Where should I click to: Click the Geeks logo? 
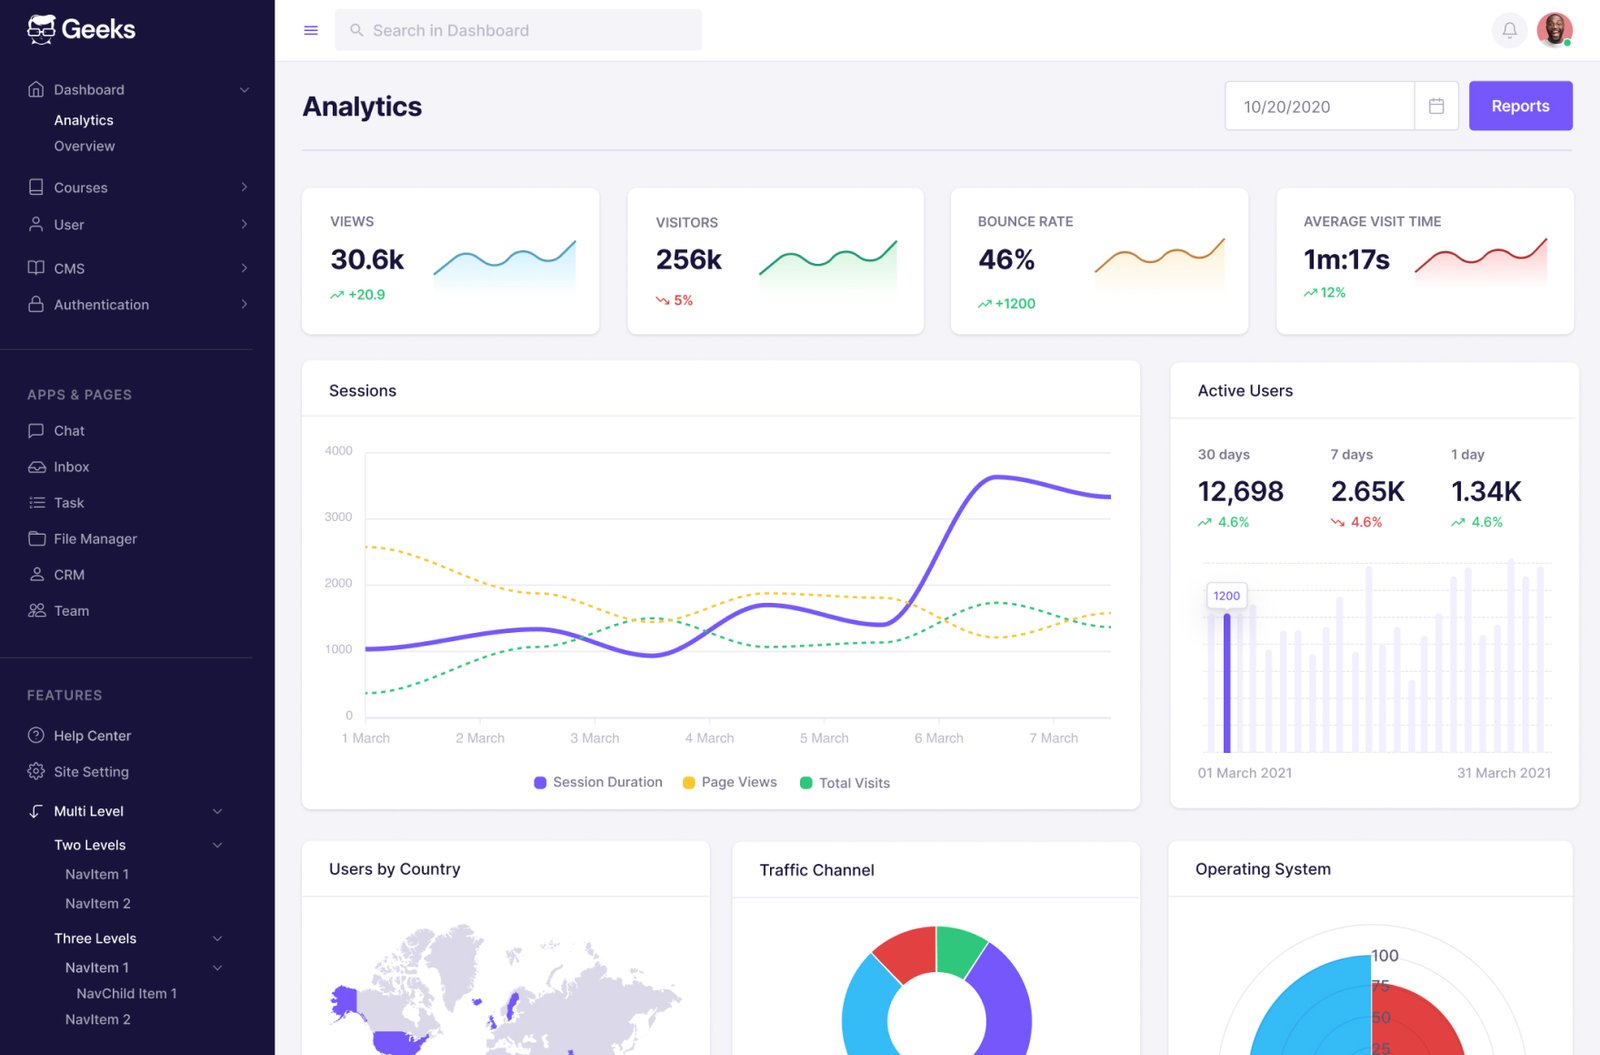[81, 30]
